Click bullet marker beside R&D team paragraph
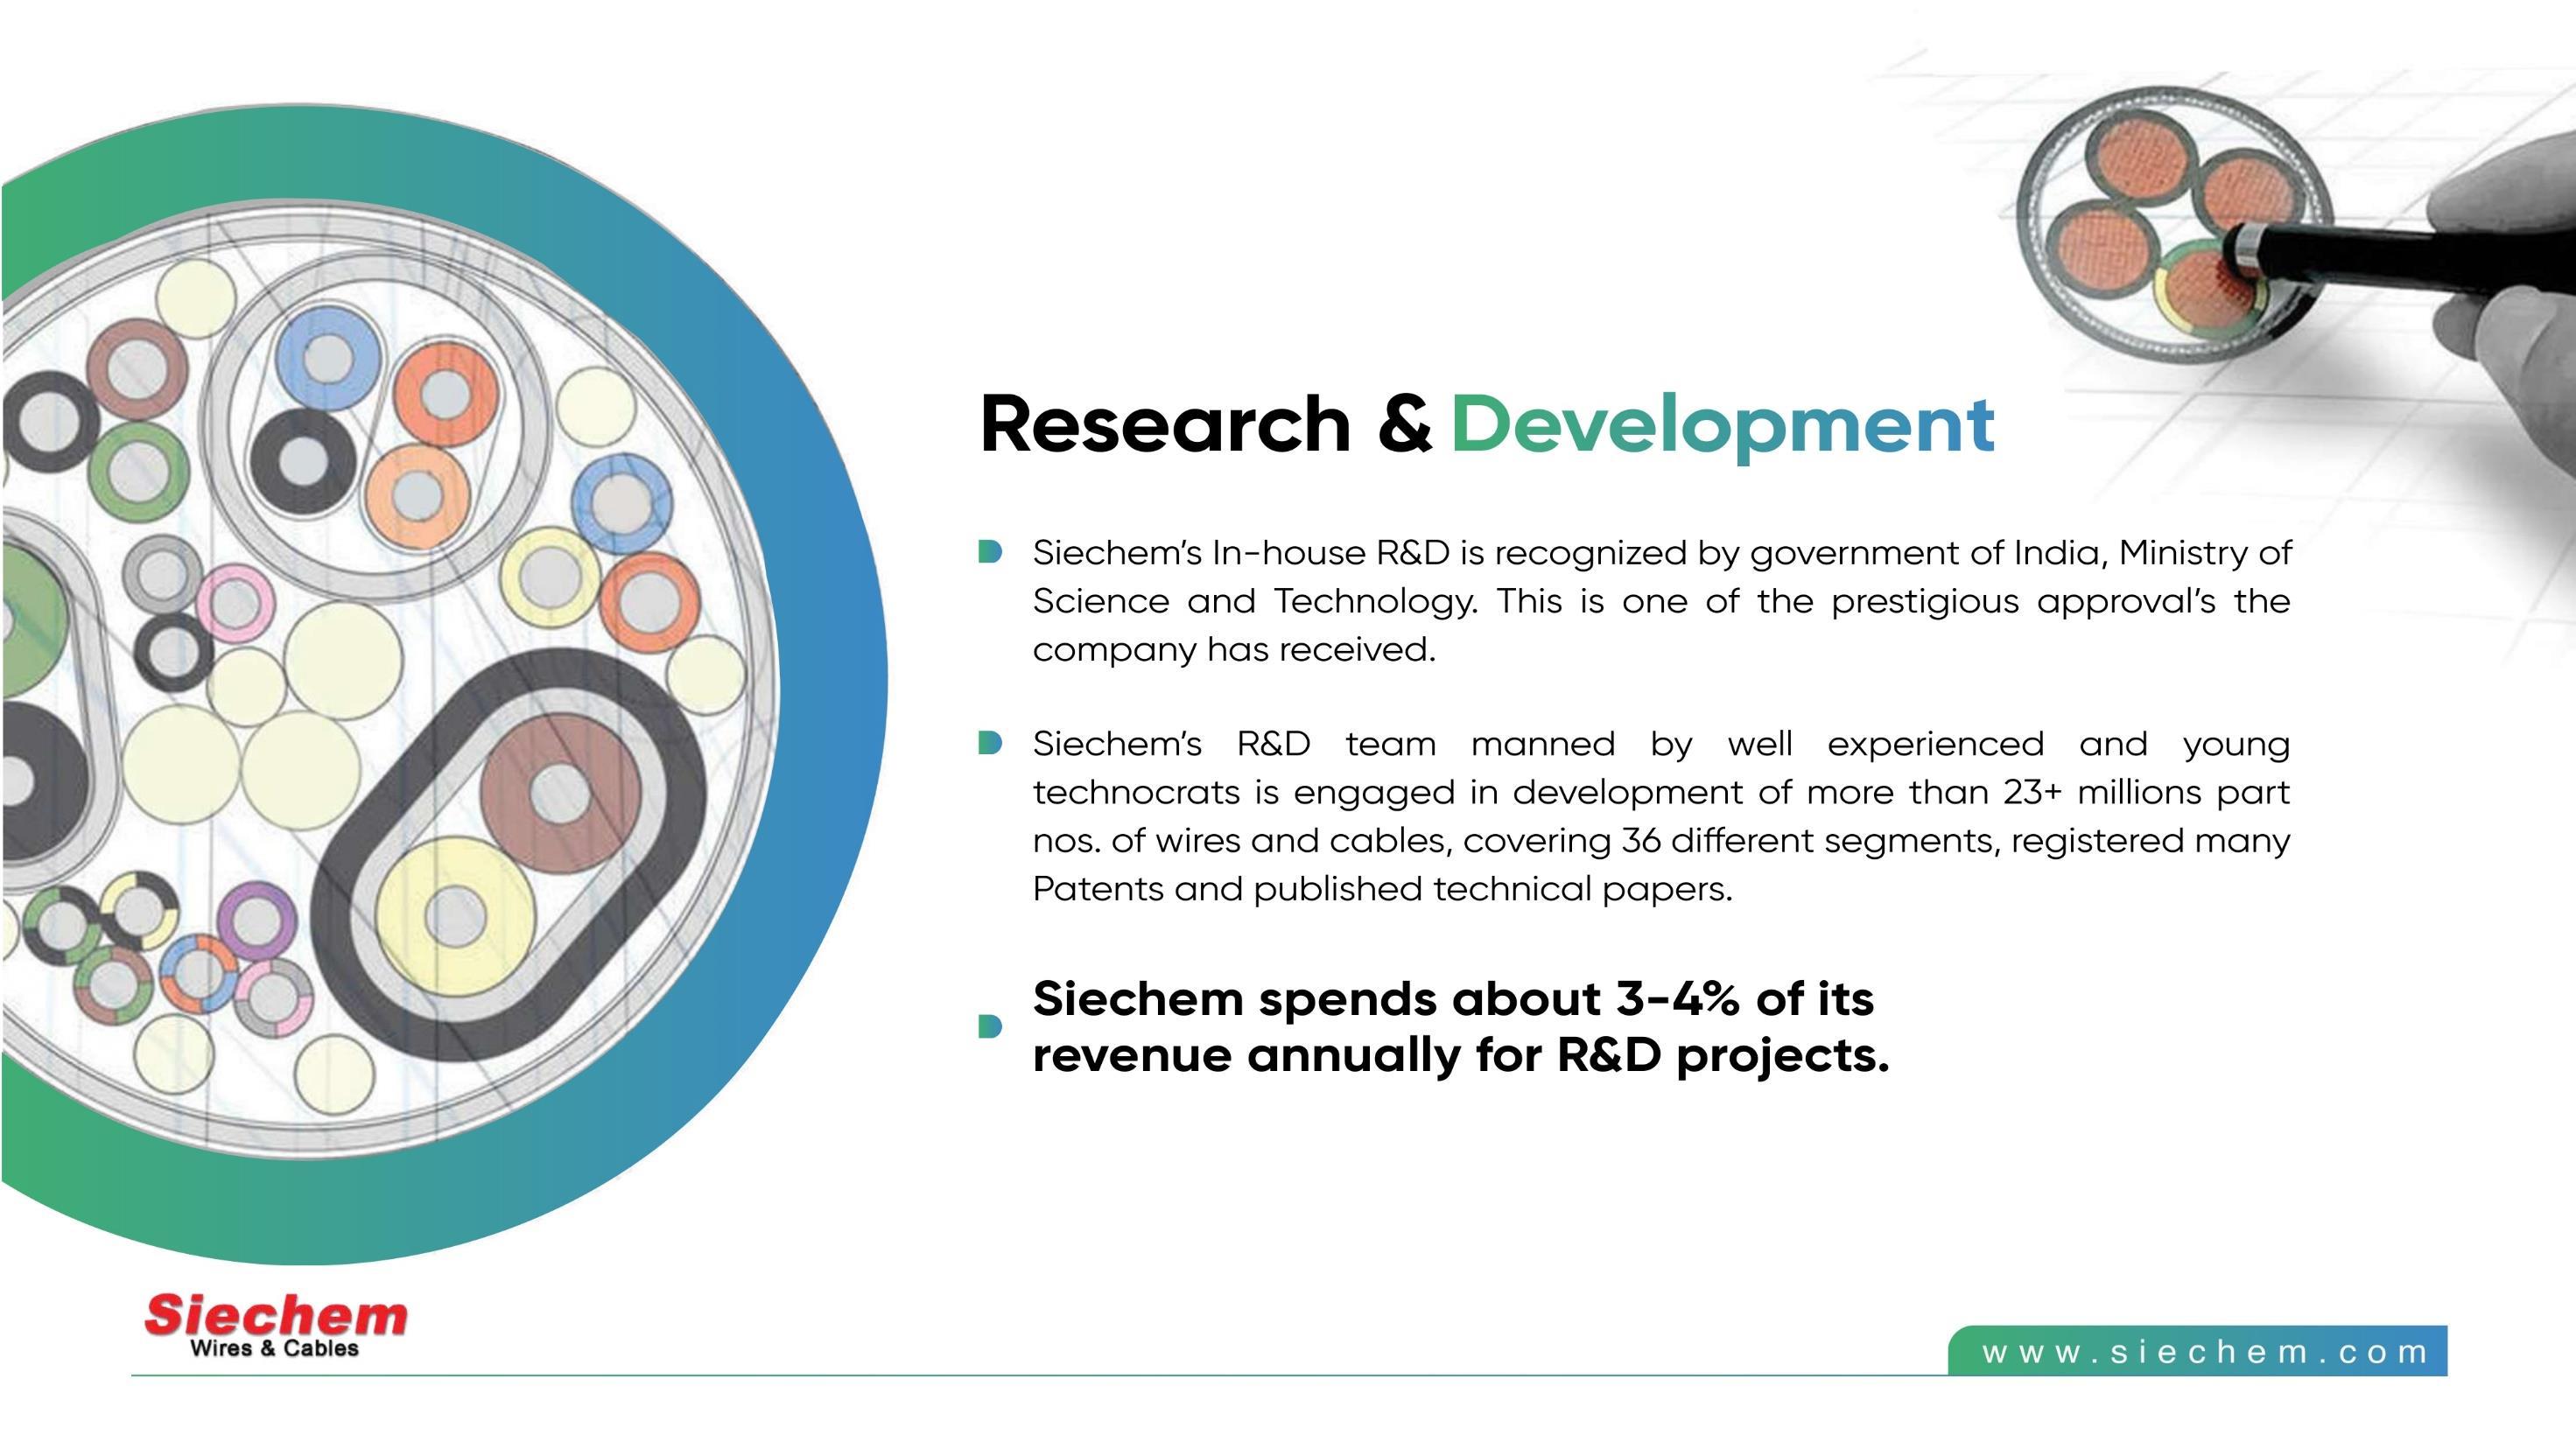This screenshot has width=2576, height=1449. coord(990,743)
